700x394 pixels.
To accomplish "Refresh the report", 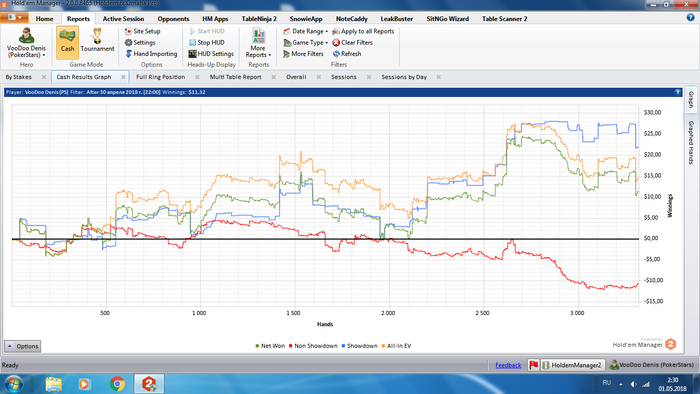I will [x=347, y=54].
